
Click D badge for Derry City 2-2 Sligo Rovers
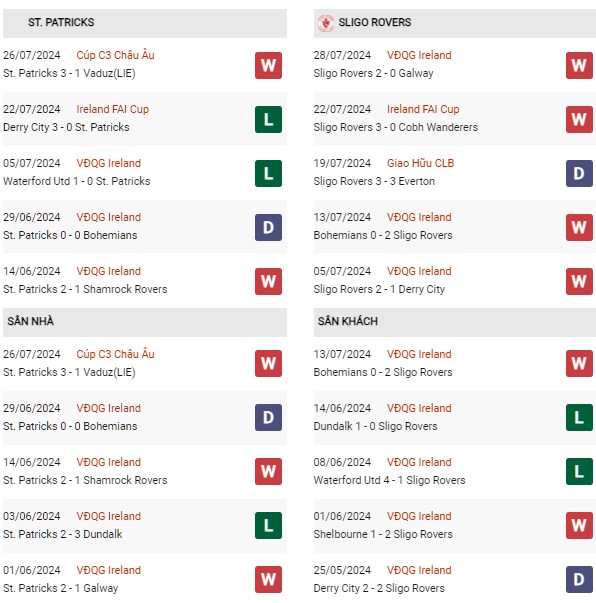[579, 579]
